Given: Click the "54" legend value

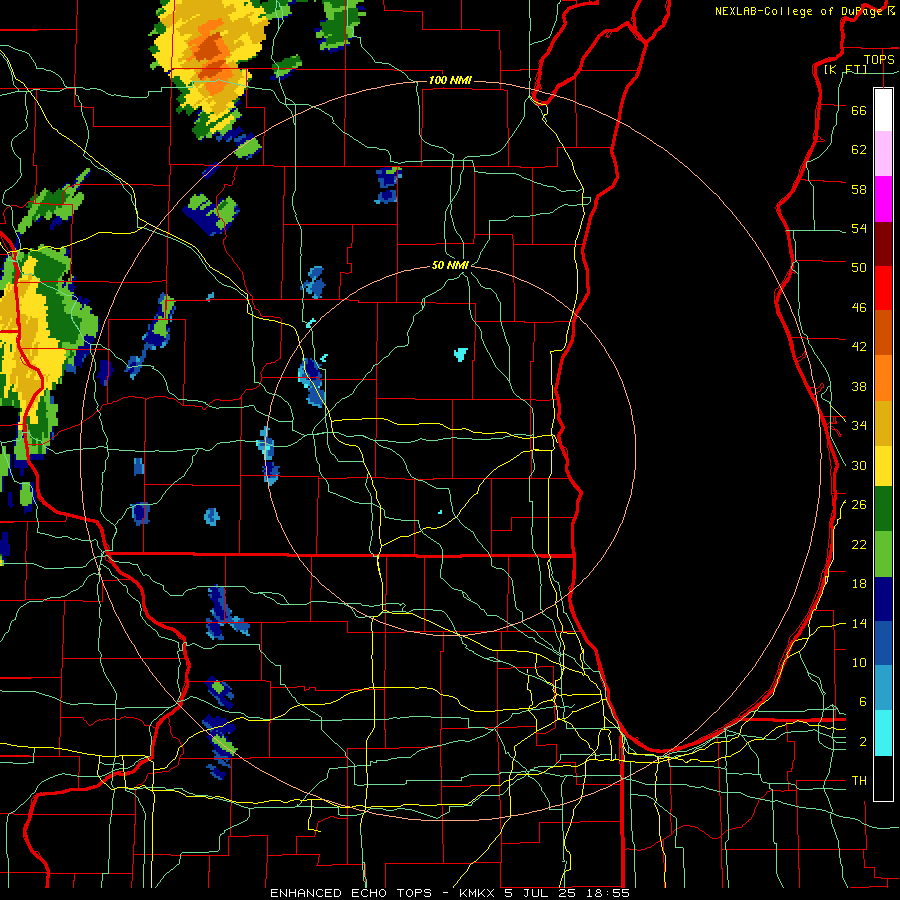Looking at the screenshot, I should [859, 228].
